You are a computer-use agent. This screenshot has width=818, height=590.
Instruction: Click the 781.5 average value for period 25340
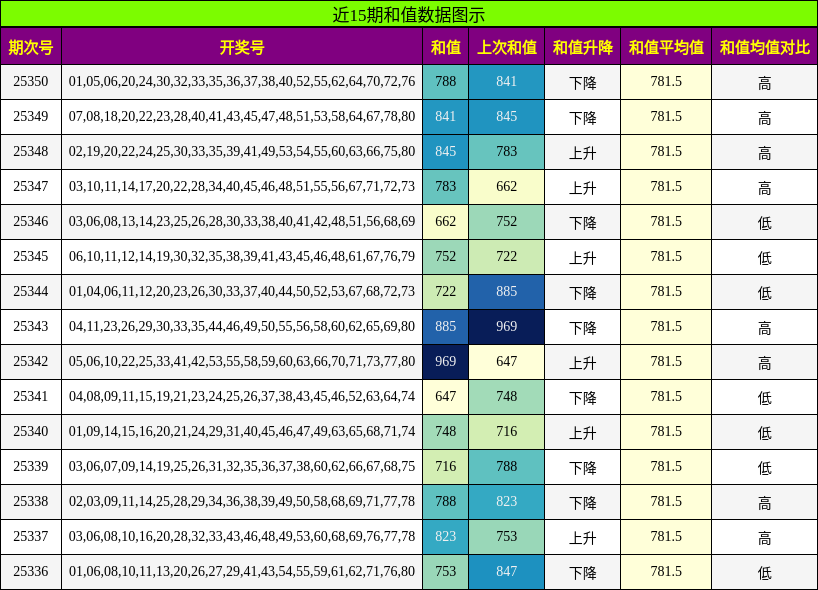pos(666,431)
